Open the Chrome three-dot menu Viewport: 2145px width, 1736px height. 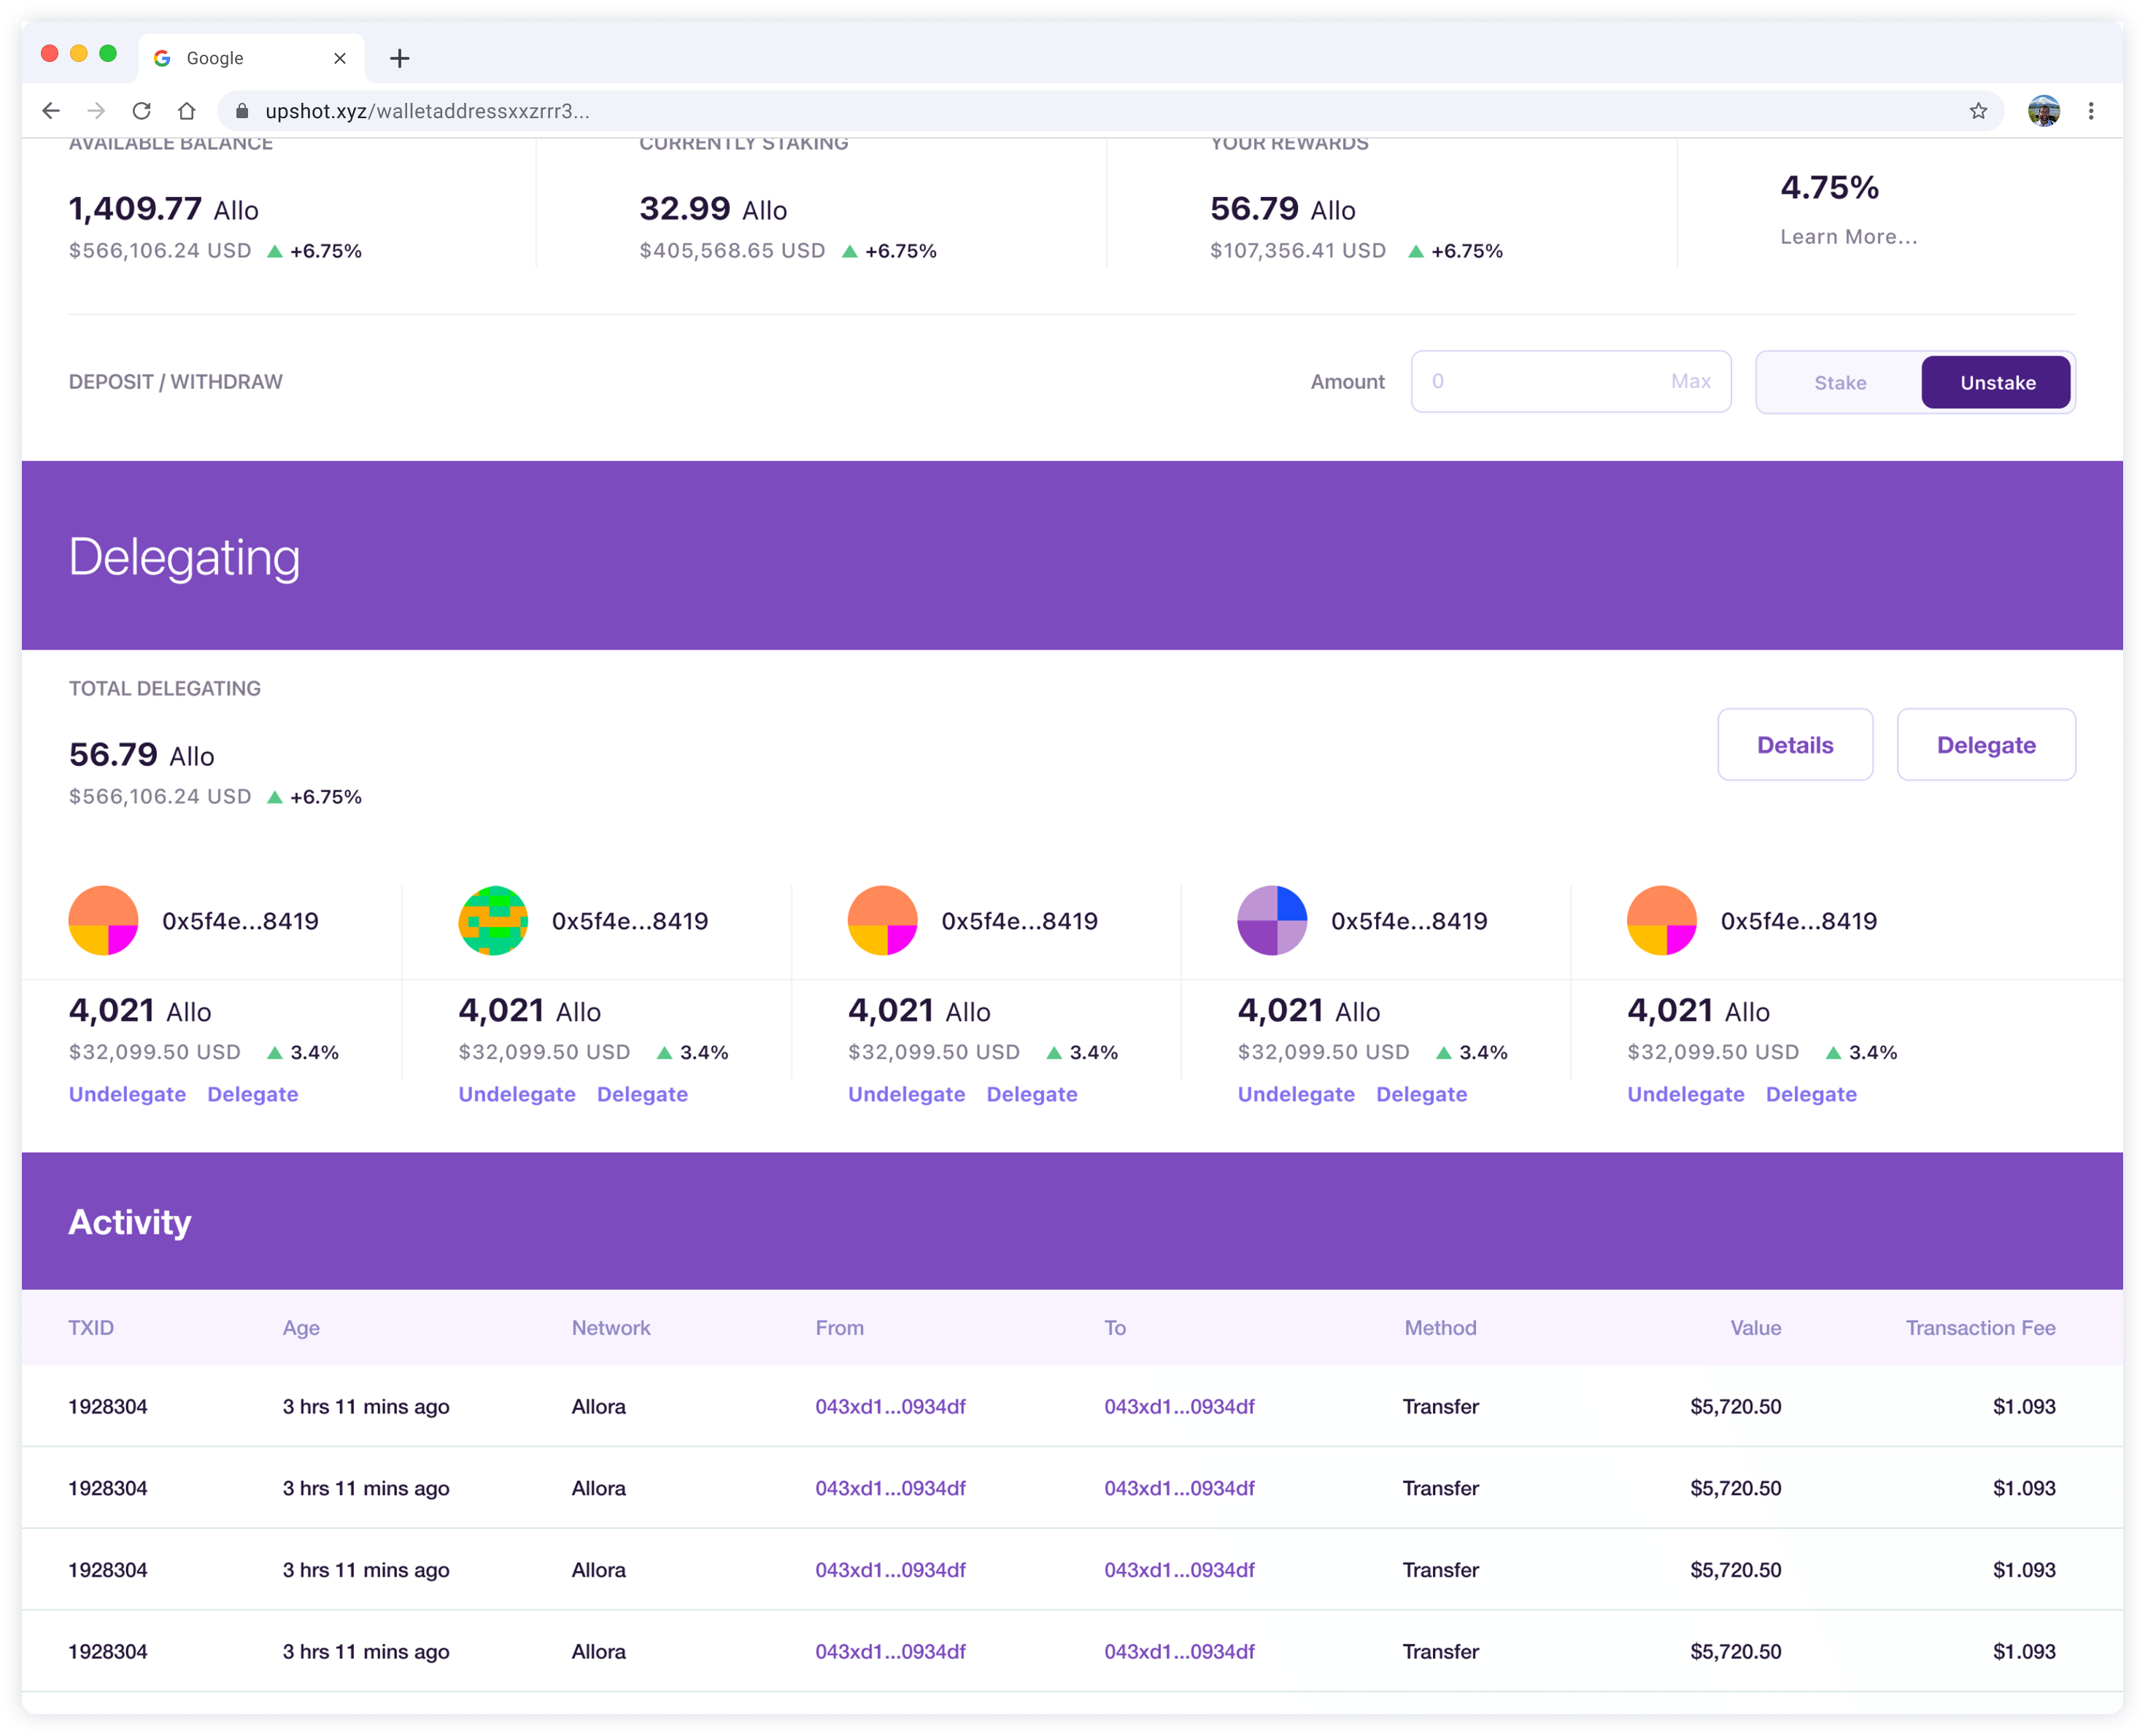click(x=2091, y=111)
